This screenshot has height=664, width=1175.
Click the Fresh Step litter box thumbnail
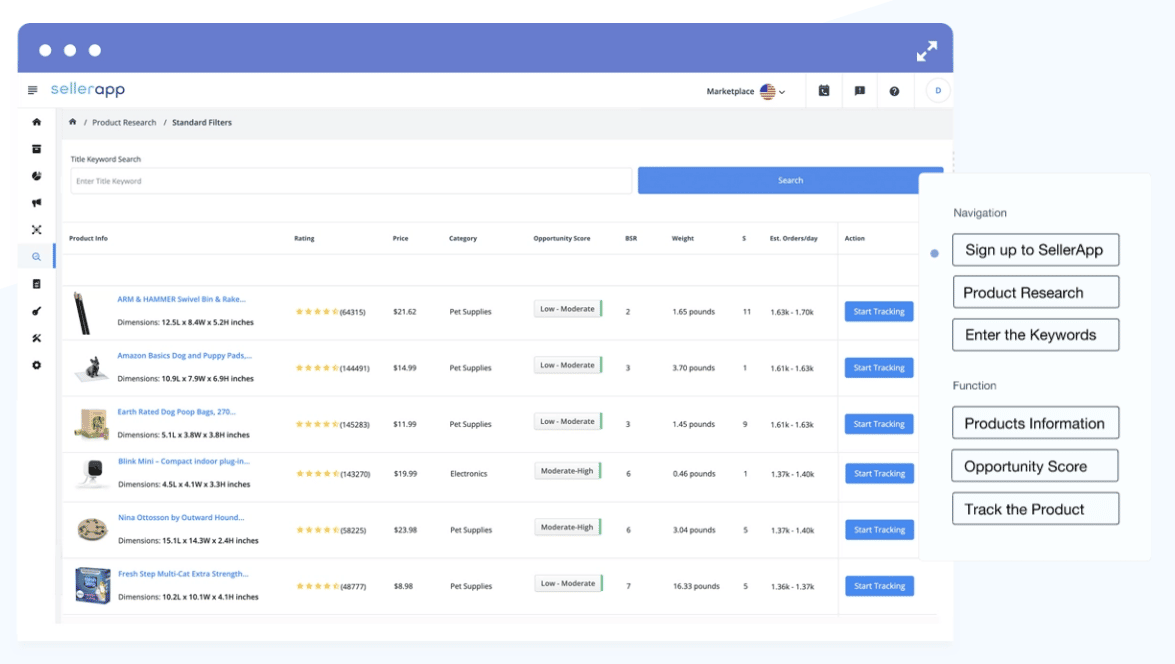click(92, 585)
